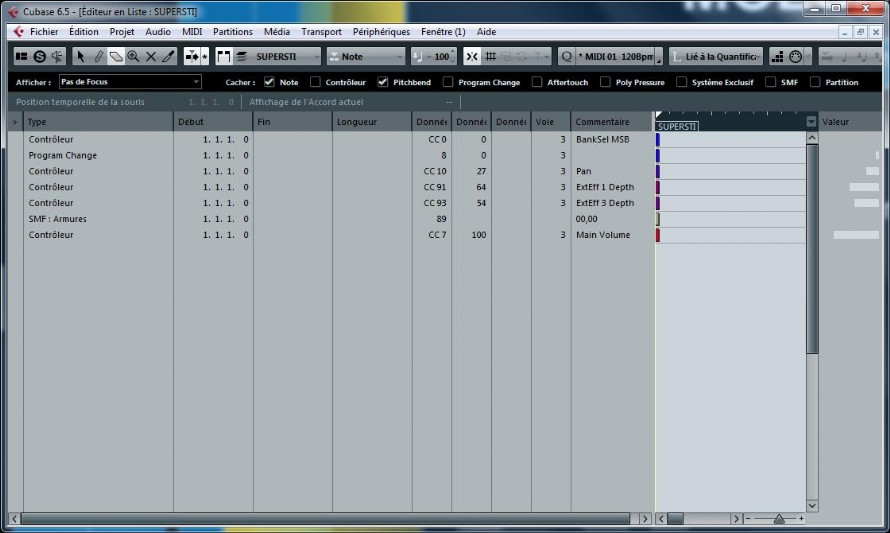Toggle the MIDI Input connector icon

(x=795, y=56)
